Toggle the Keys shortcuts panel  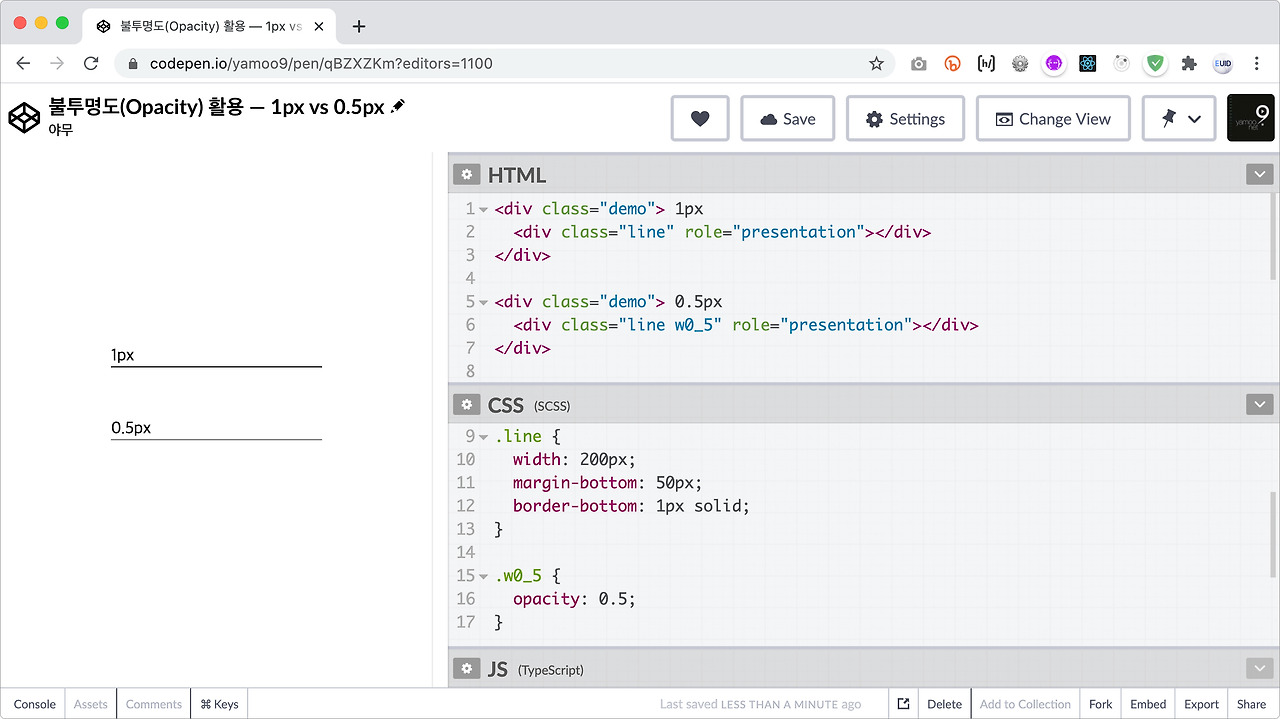(219, 704)
